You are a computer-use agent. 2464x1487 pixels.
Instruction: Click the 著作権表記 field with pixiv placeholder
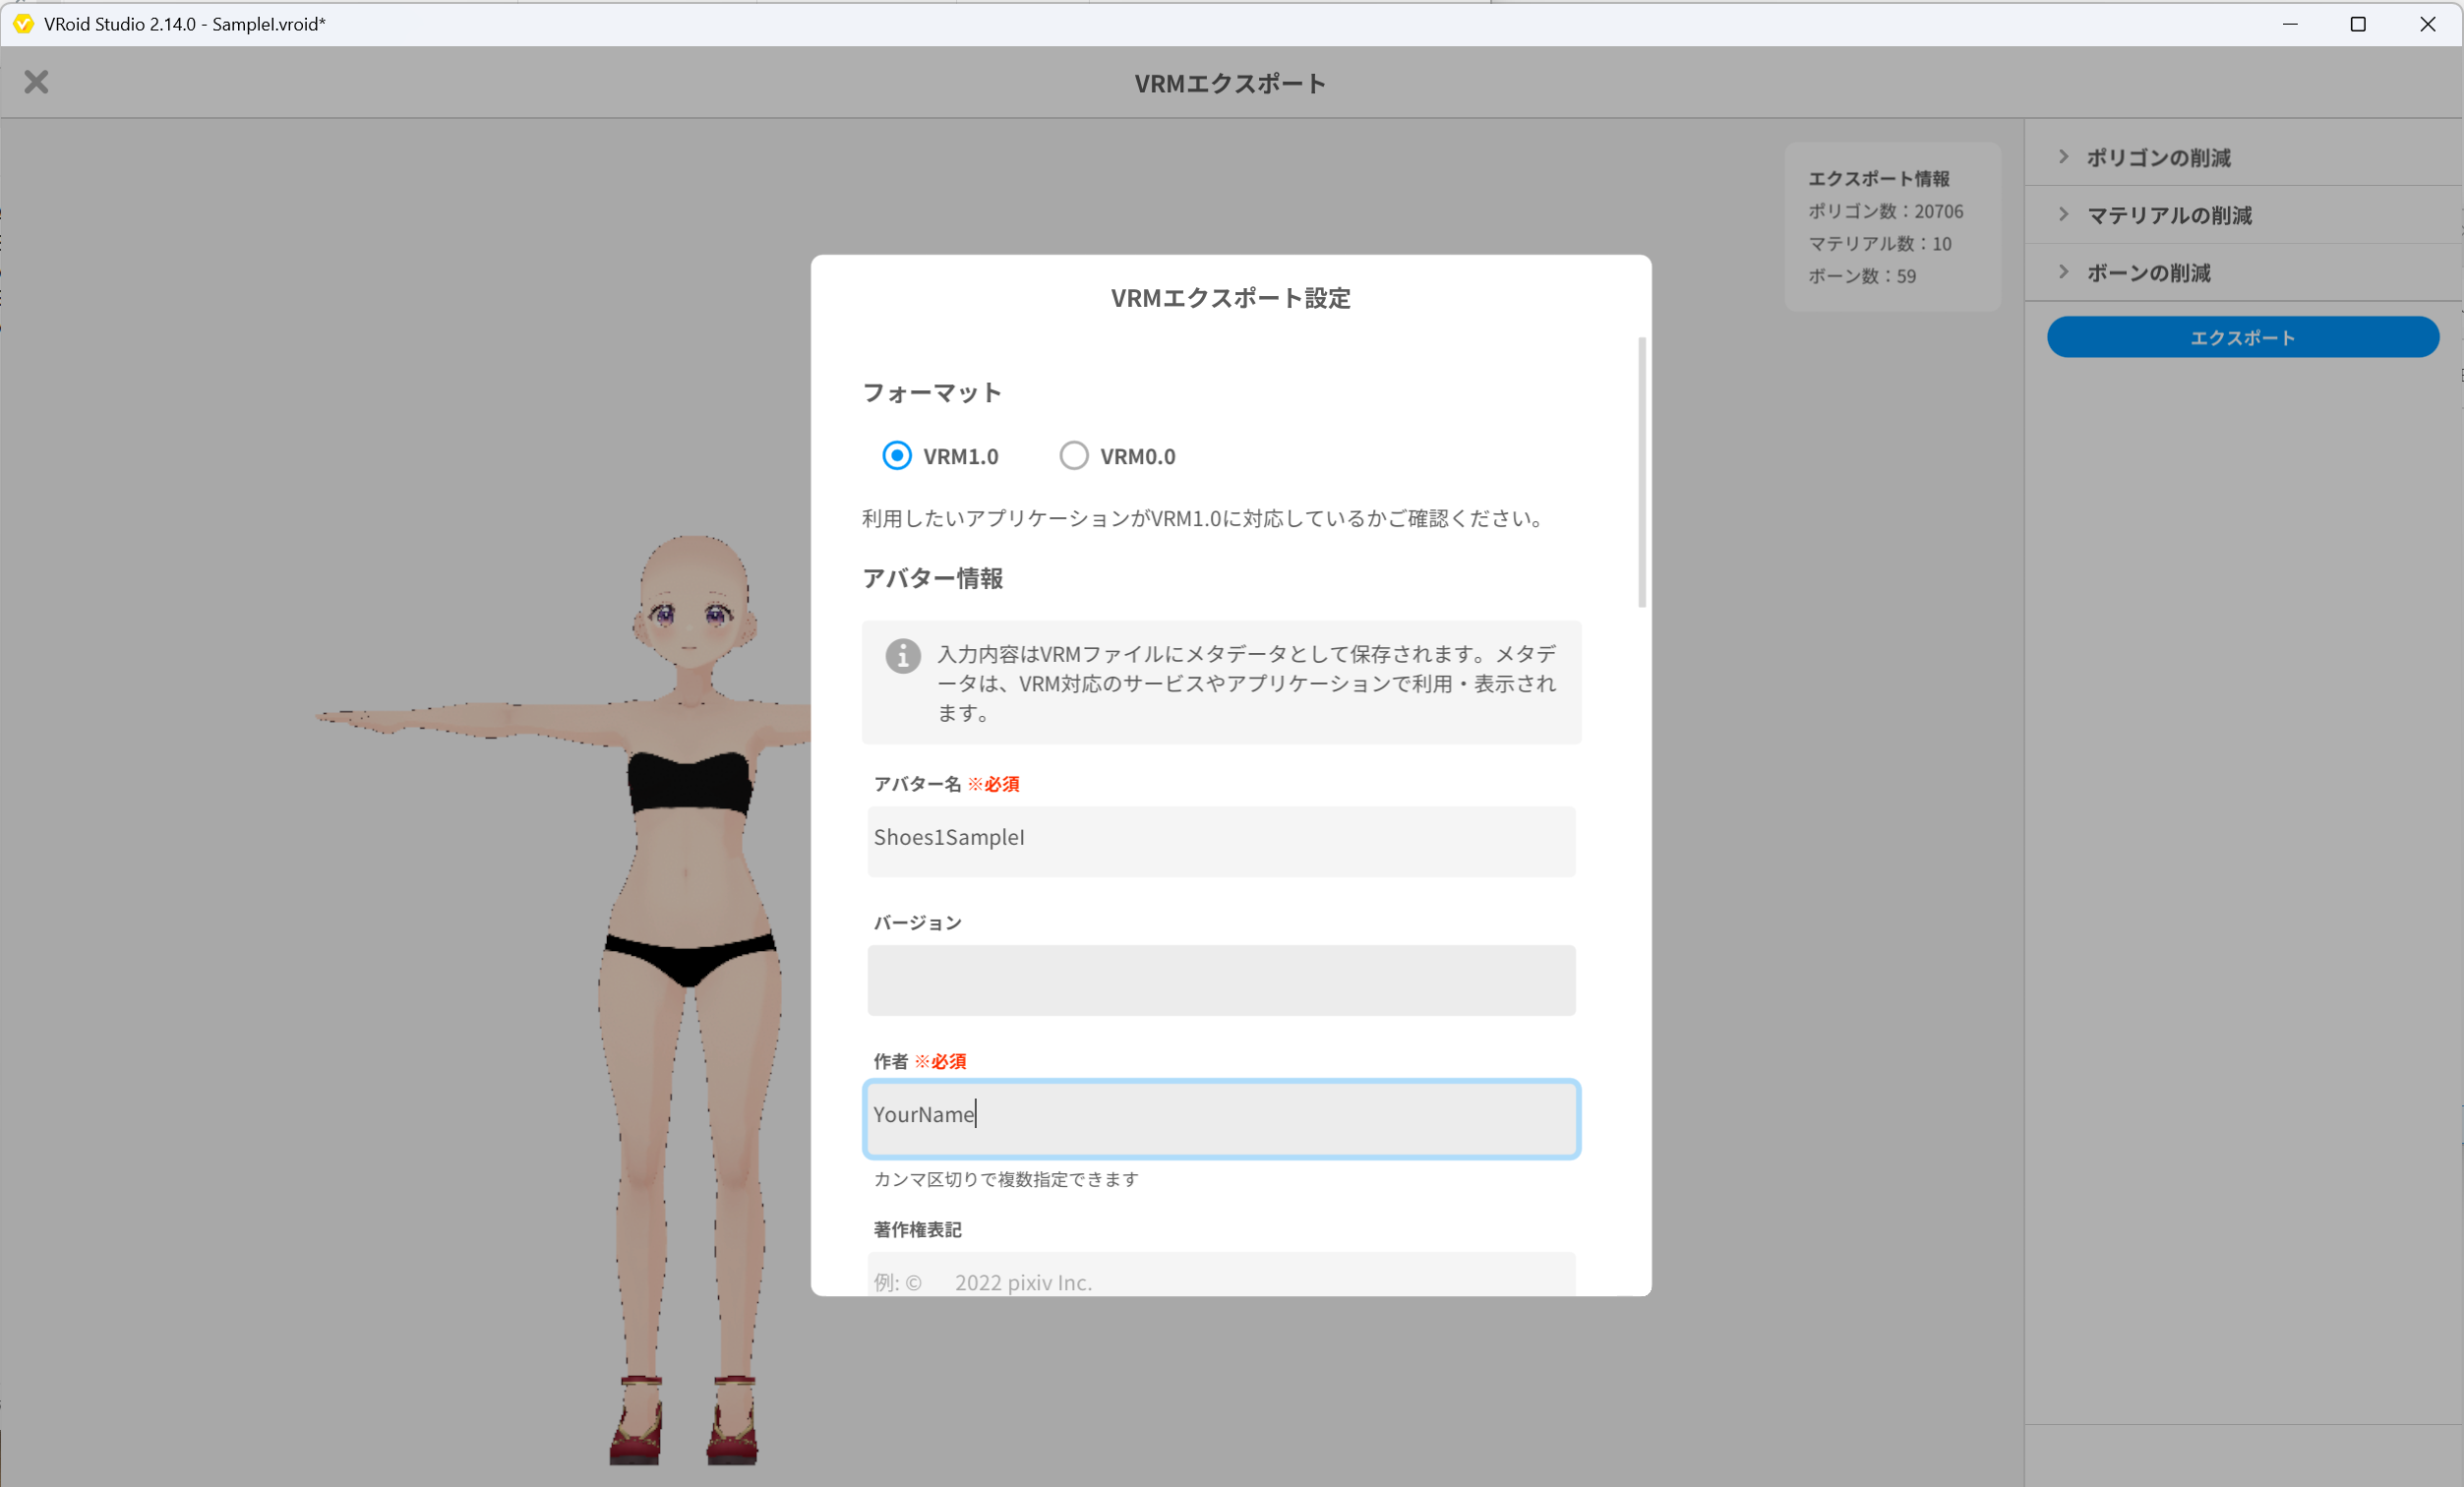(x=1221, y=1274)
